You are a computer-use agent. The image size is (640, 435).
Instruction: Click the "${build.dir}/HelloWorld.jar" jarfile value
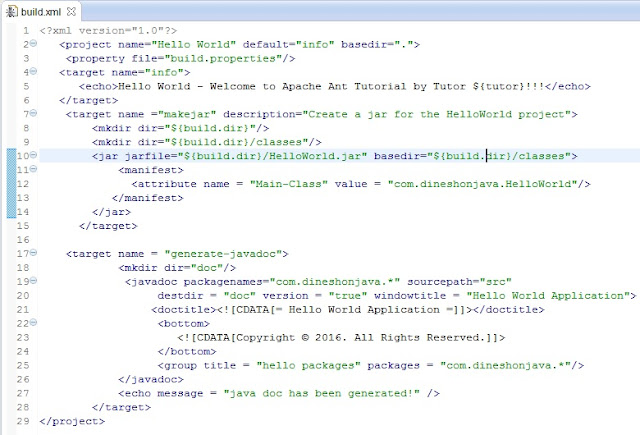click(272, 156)
